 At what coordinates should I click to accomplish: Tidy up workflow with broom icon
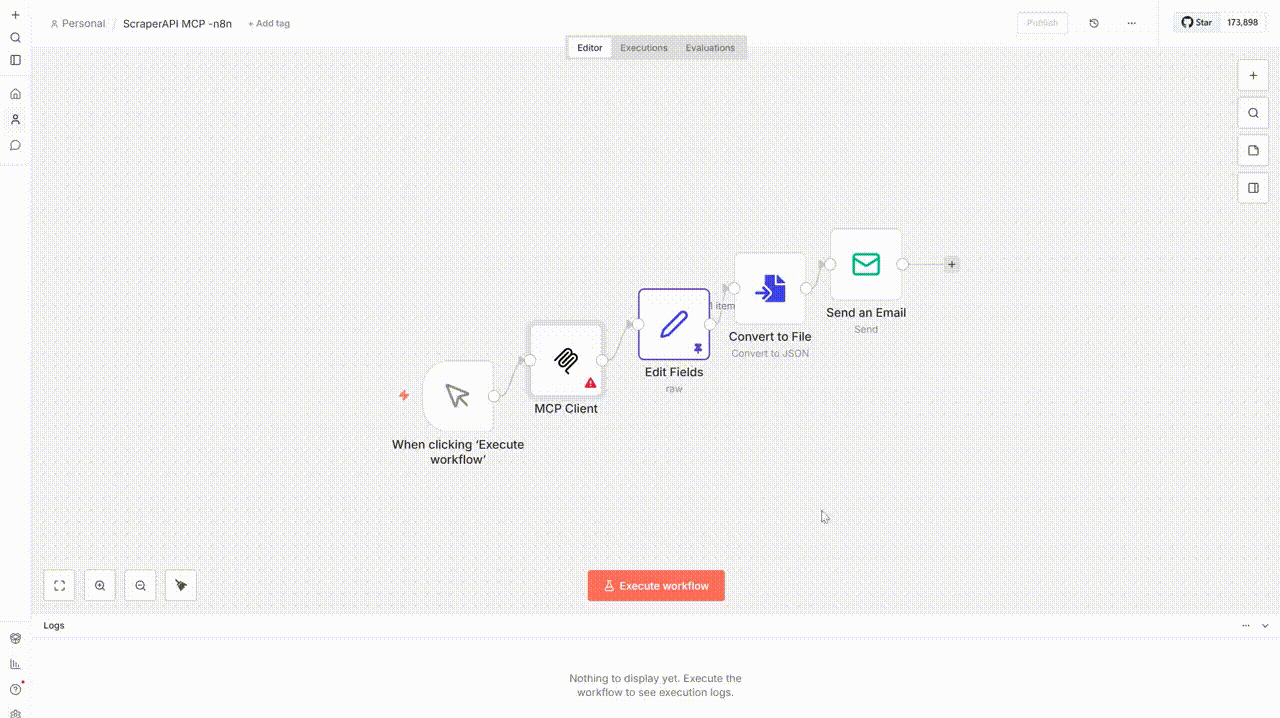181,586
